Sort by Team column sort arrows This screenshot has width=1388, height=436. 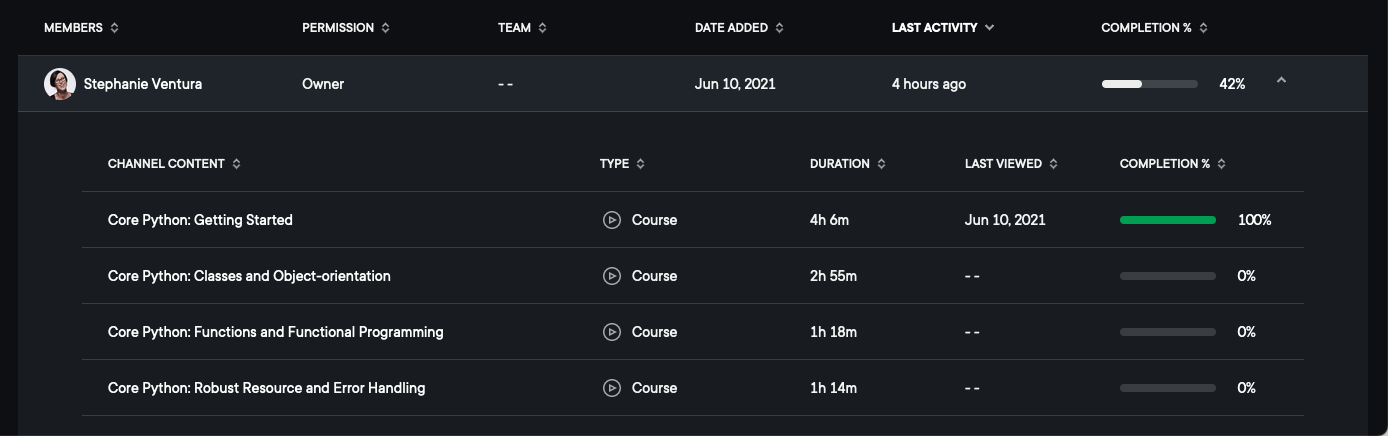click(543, 28)
